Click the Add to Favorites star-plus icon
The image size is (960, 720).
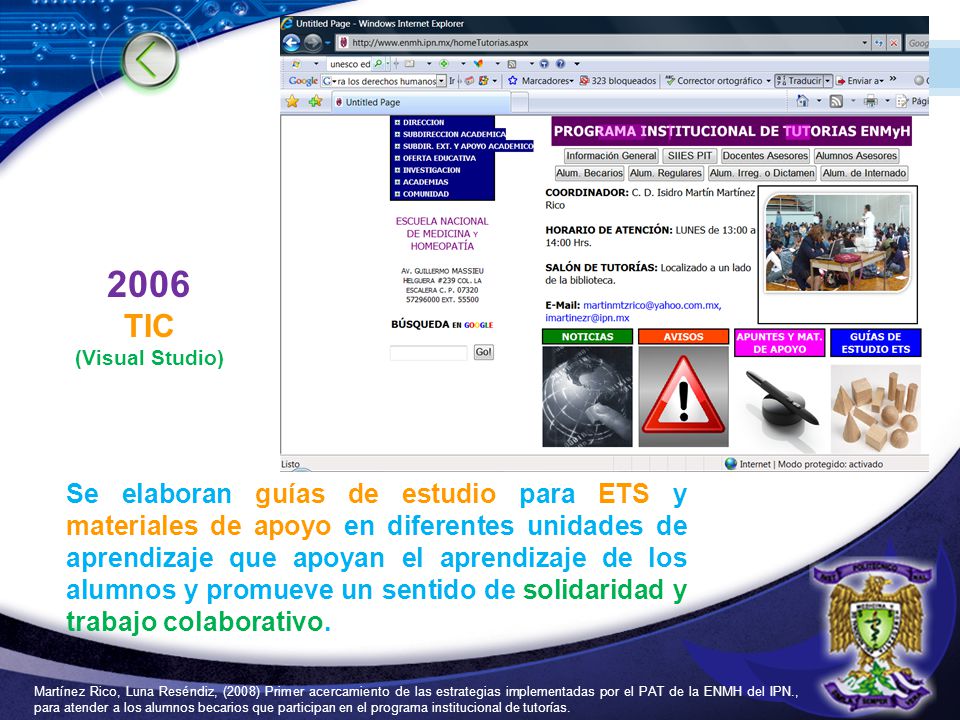[315, 102]
